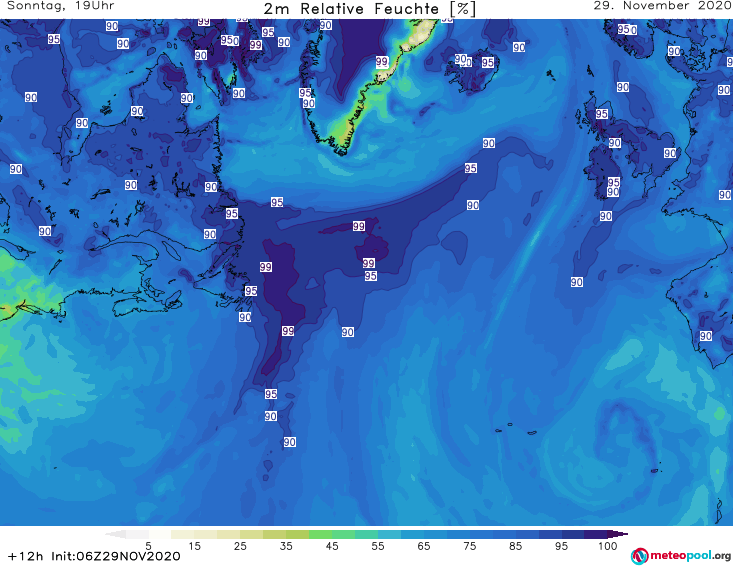The width and height of the screenshot is (733, 566).
Task: Click the pale gray arrow tip starting the legend
Action: [x=115, y=534]
